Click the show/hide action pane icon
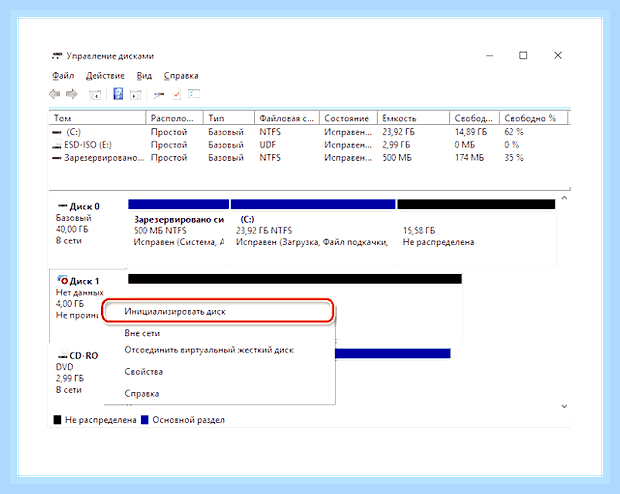 [x=136, y=95]
